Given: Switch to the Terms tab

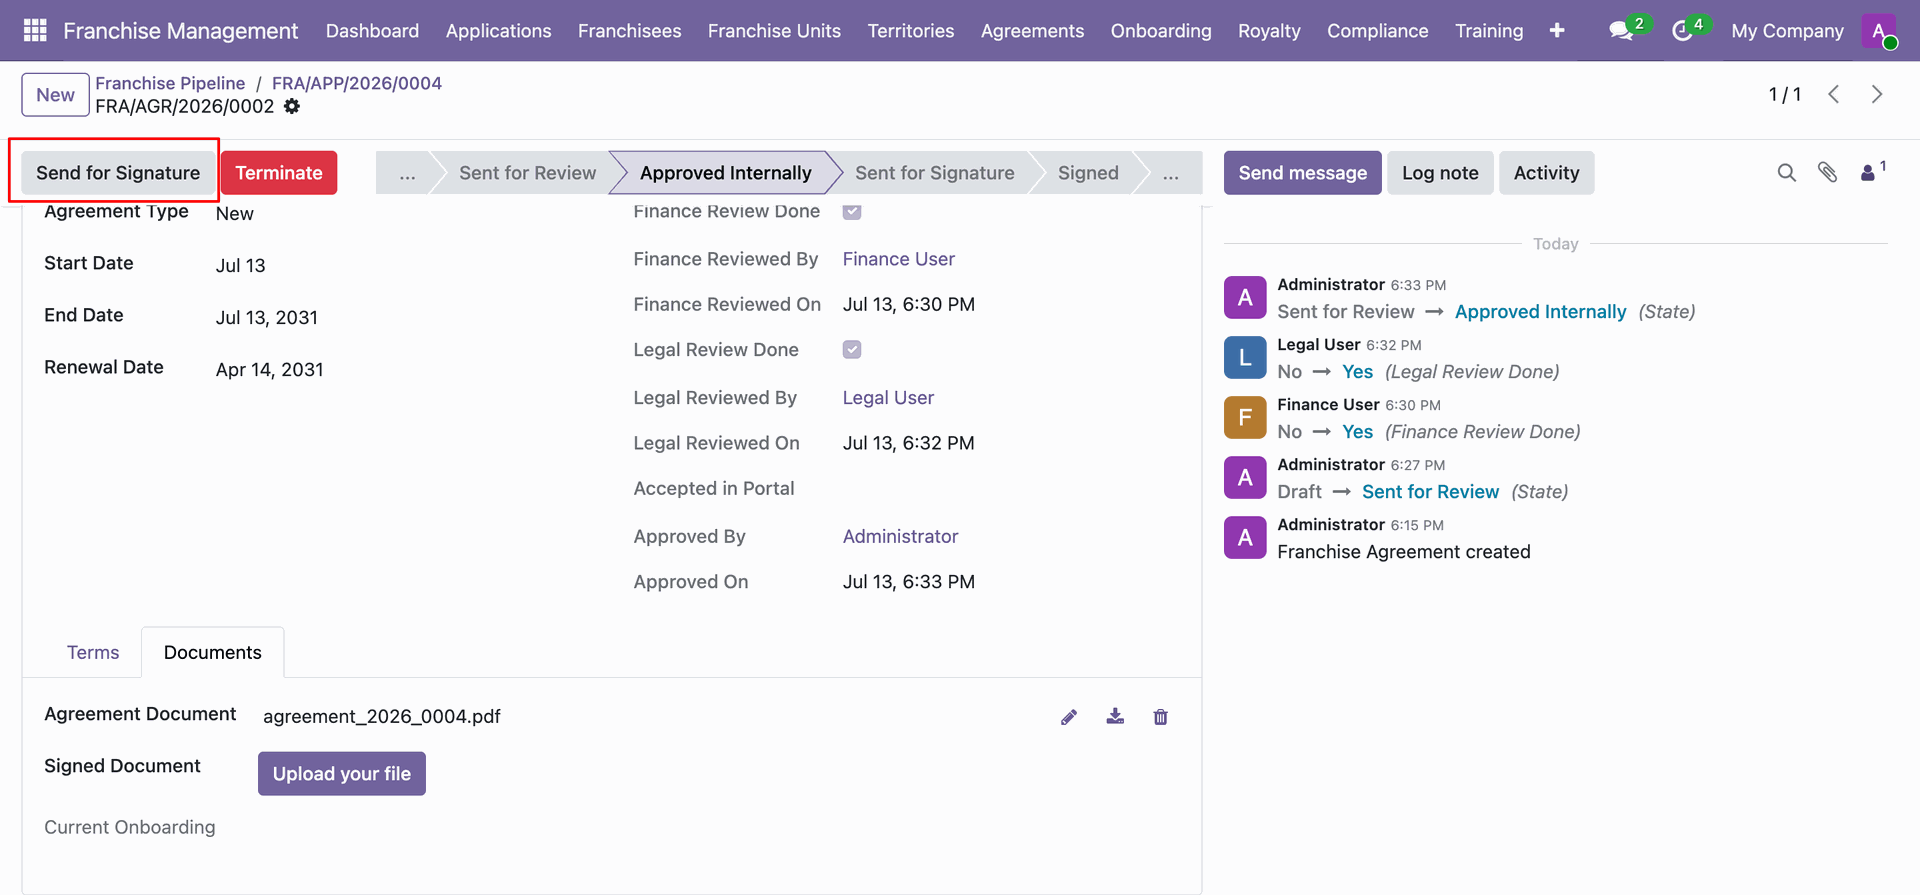Looking at the screenshot, I should click(93, 652).
